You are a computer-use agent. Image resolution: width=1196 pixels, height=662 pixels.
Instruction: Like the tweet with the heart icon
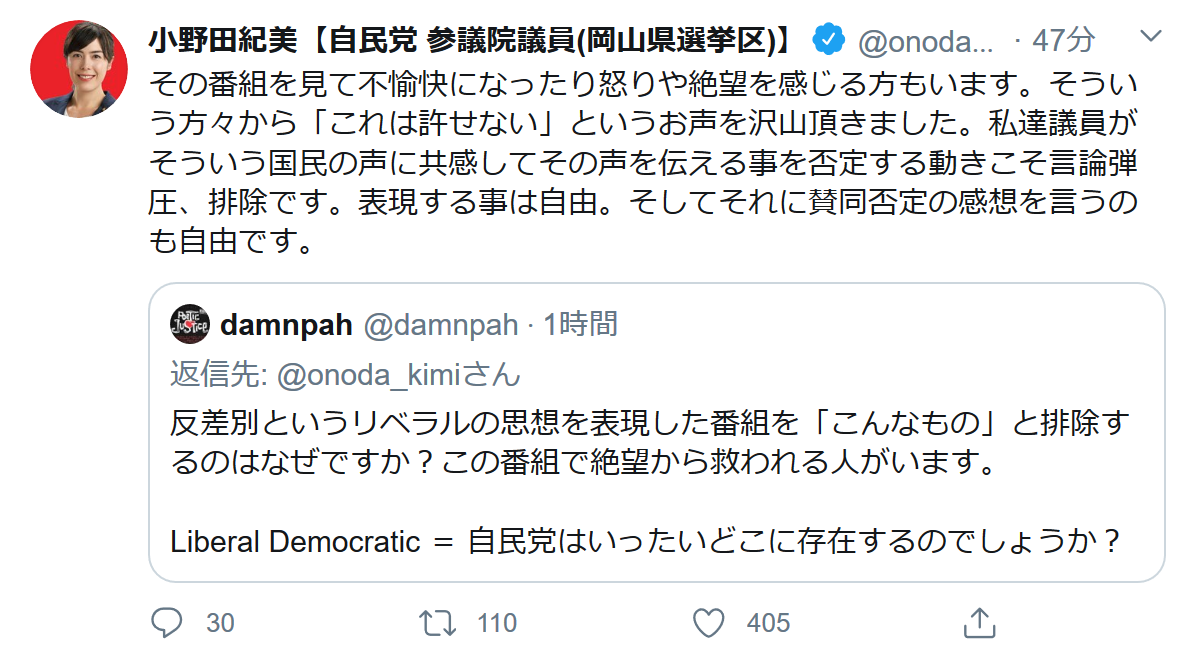(708, 623)
